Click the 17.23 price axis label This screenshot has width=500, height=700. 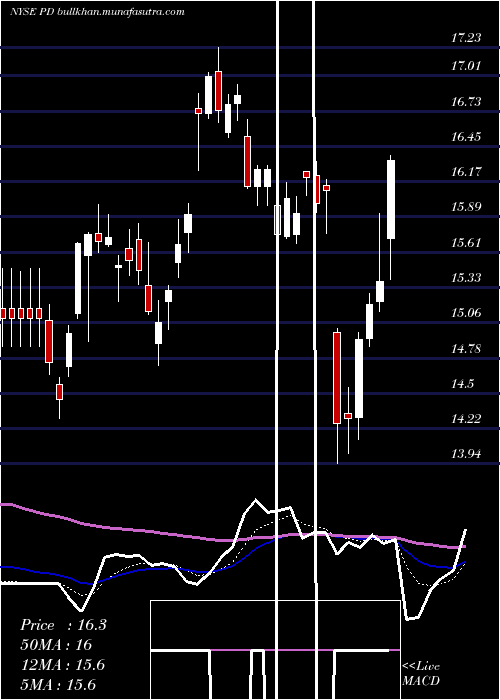click(466, 38)
